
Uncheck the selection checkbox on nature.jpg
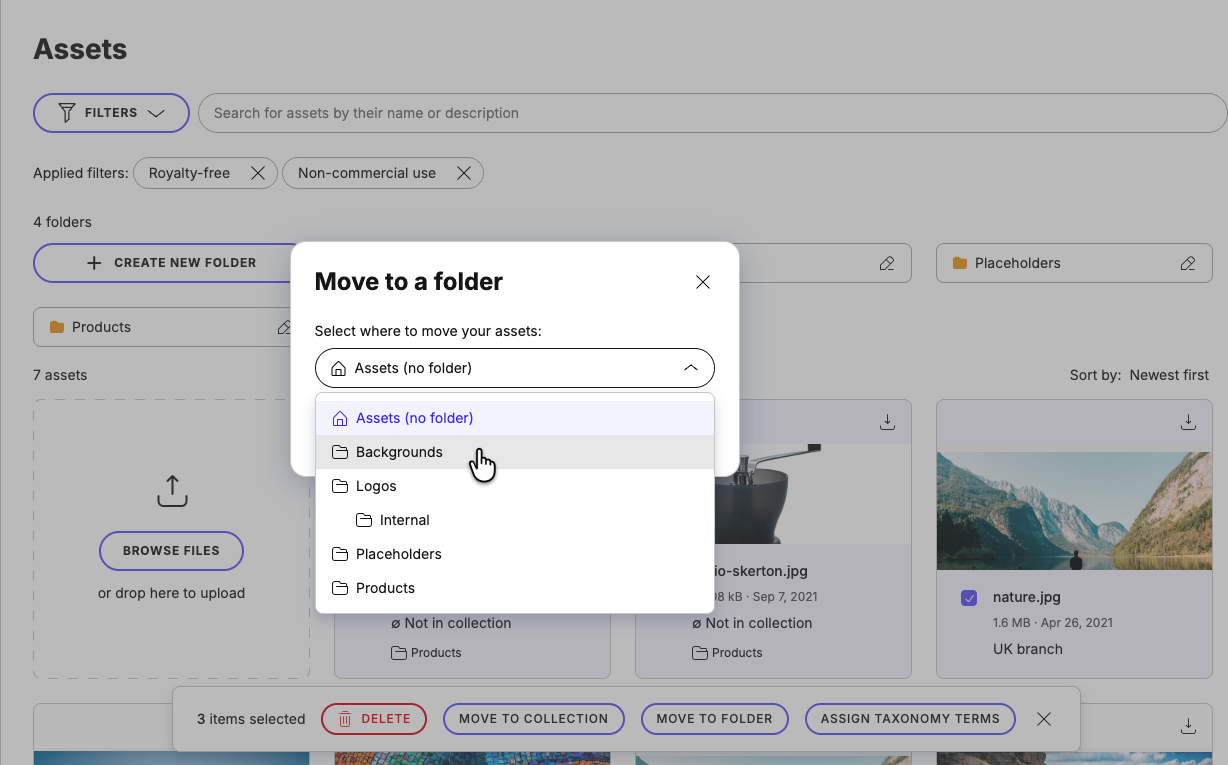coord(968,597)
